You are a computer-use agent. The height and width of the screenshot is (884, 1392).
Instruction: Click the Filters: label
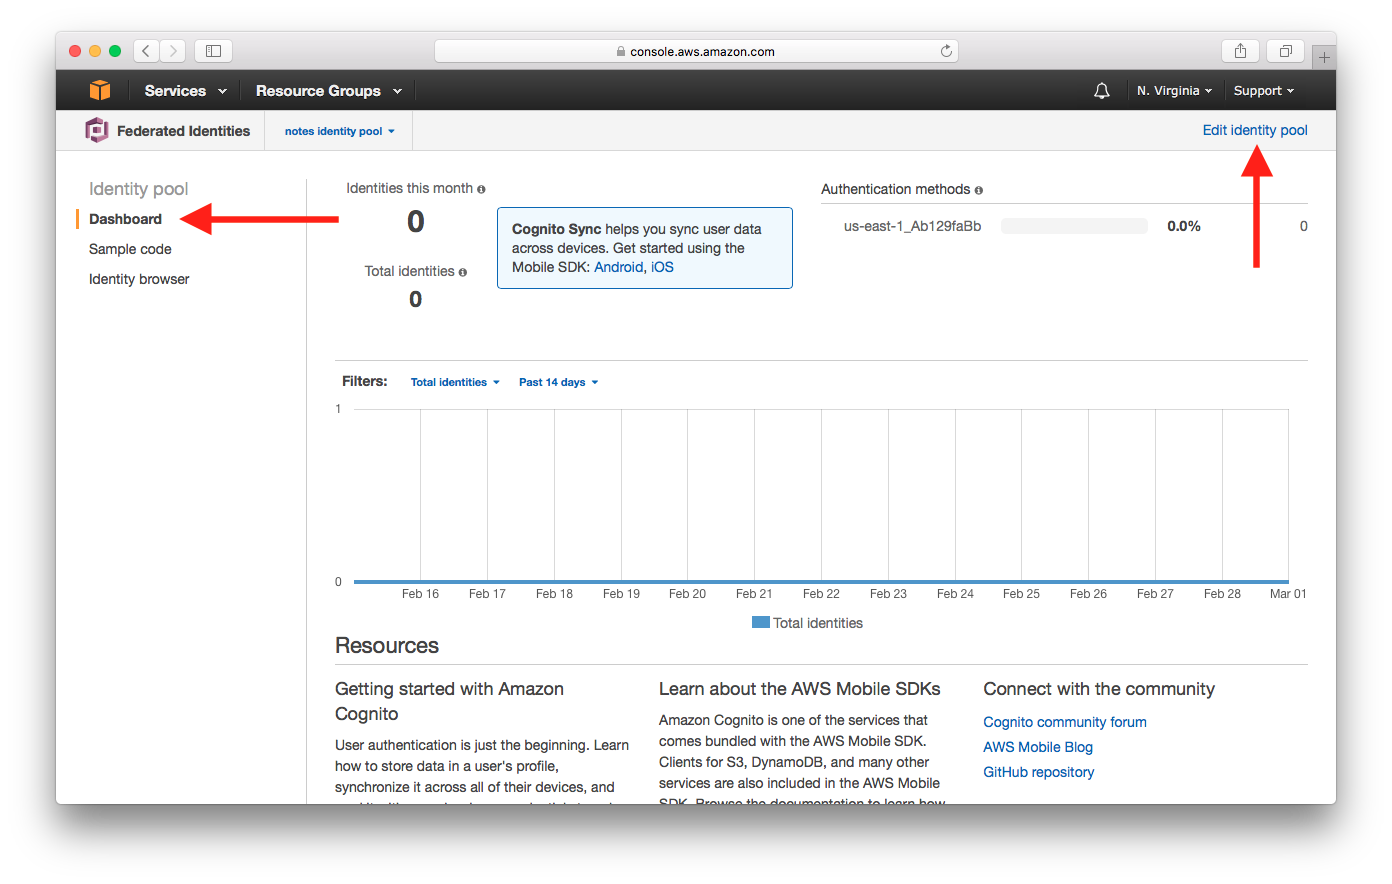coord(365,381)
